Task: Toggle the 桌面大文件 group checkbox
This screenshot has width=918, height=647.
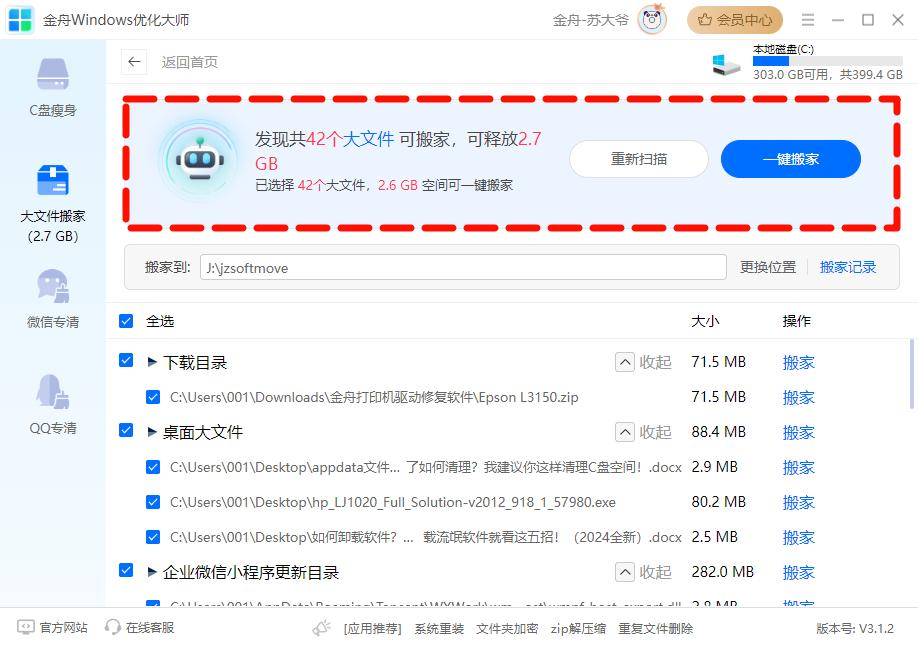Action: pos(126,430)
